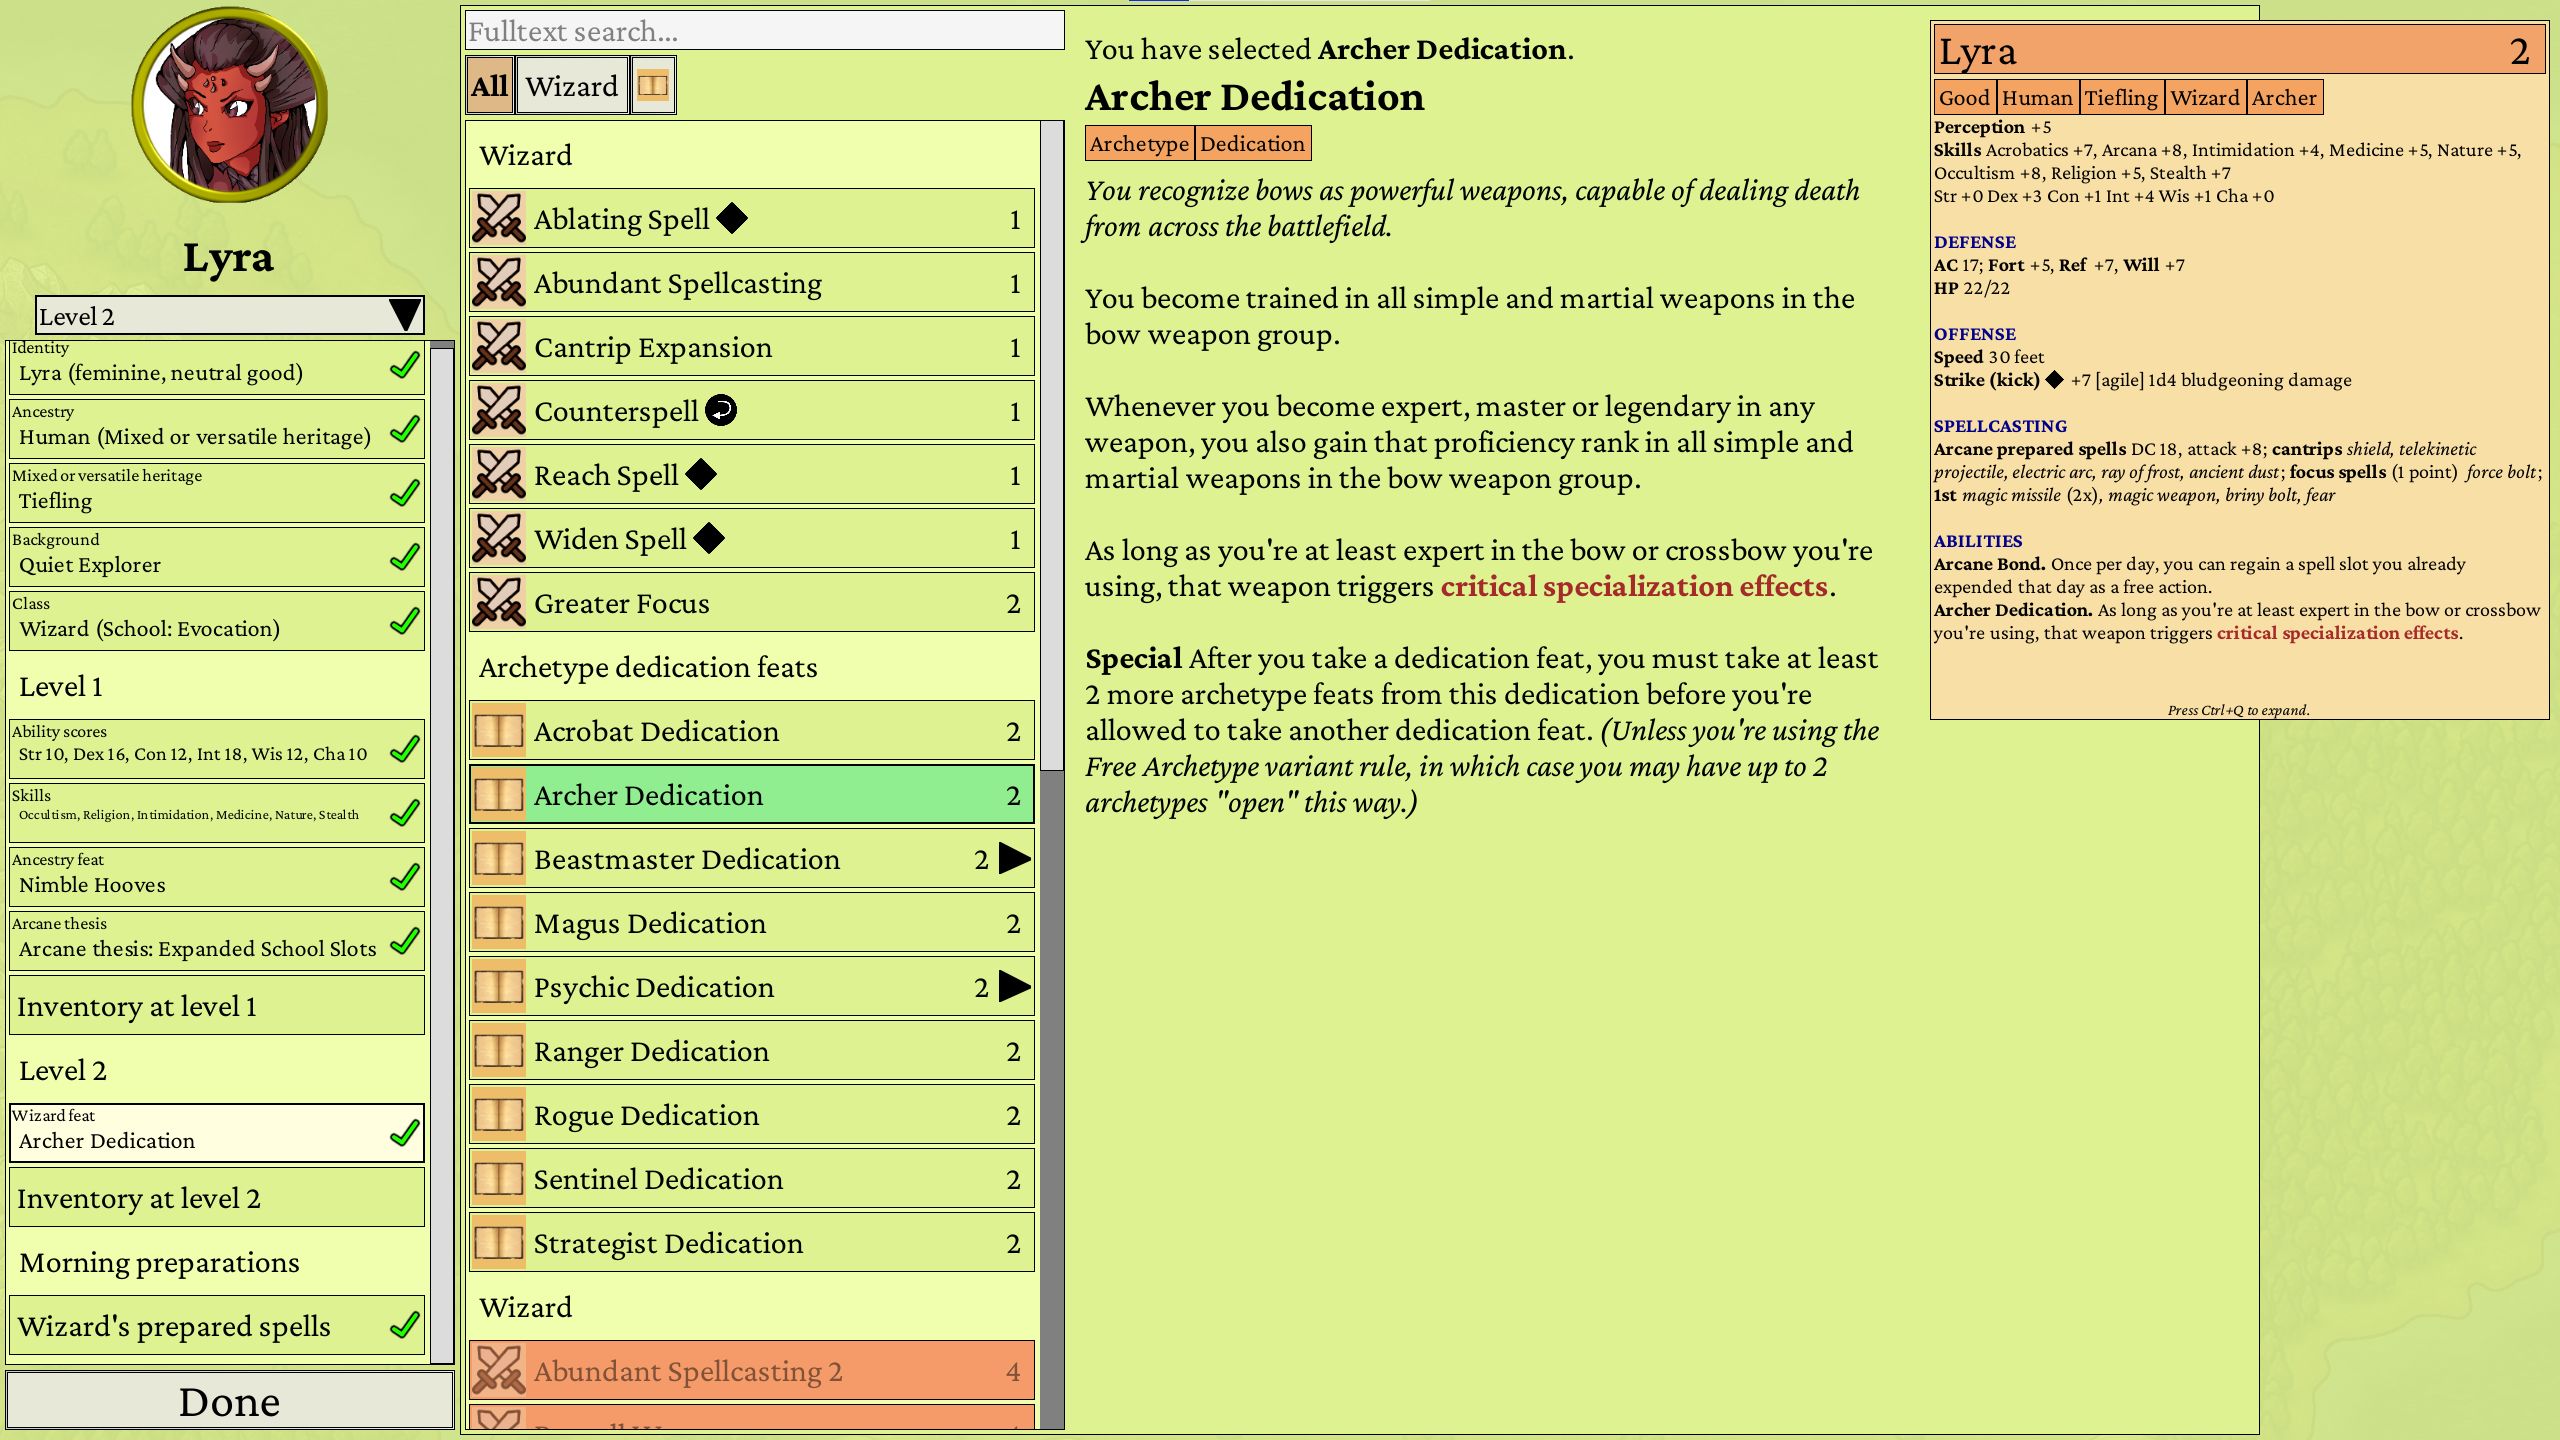
Task: Select the Greater Focus feat row
Action: 752,602
